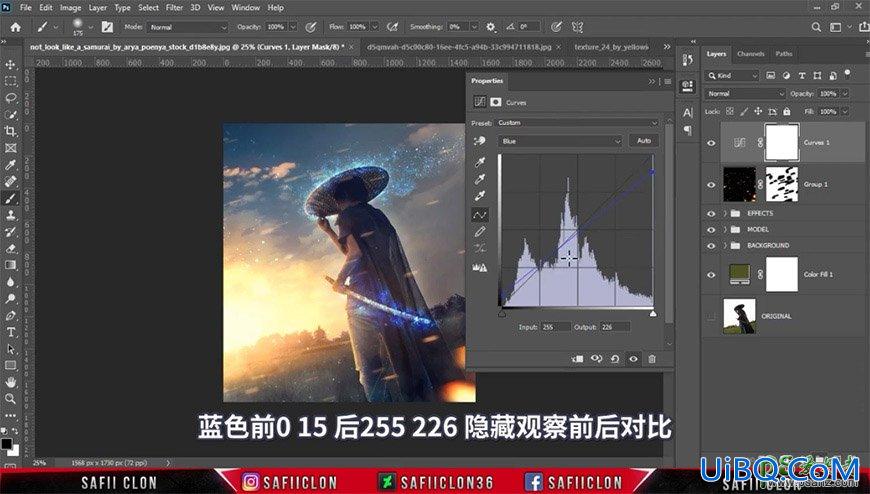This screenshot has width=870, height=494.
Task: Open the layer Kind filter dropdown
Action: pos(732,75)
